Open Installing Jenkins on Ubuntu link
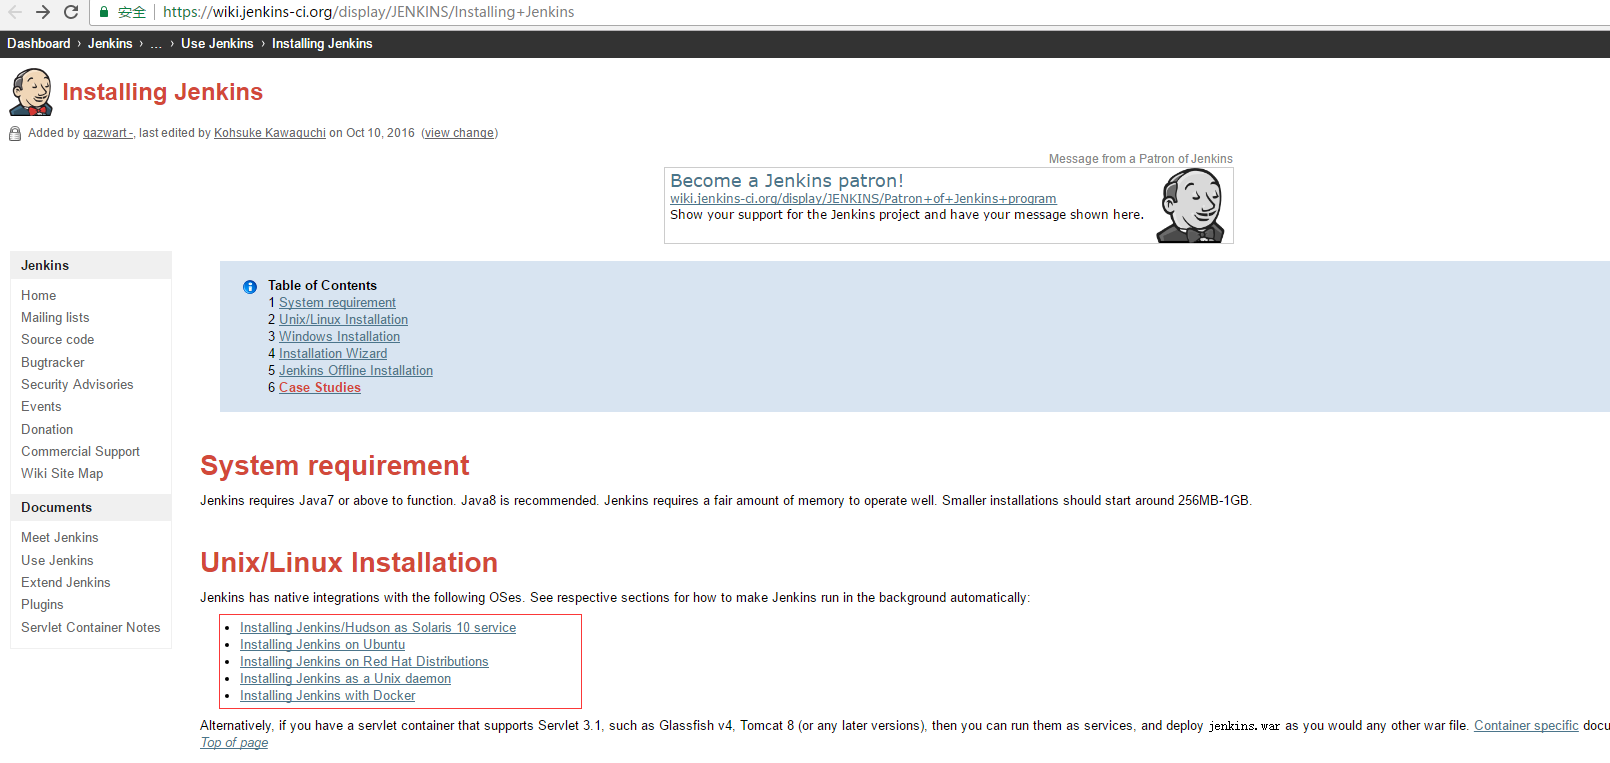Viewport: 1610px width, 763px height. [322, 645]
